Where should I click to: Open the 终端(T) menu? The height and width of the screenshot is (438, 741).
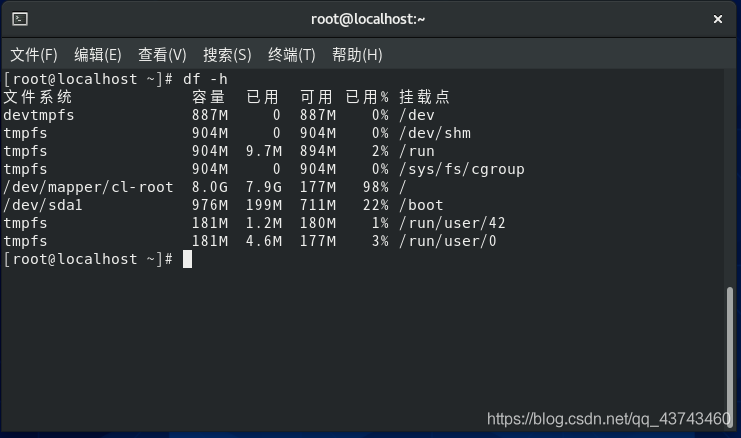[x=292, y=55]
